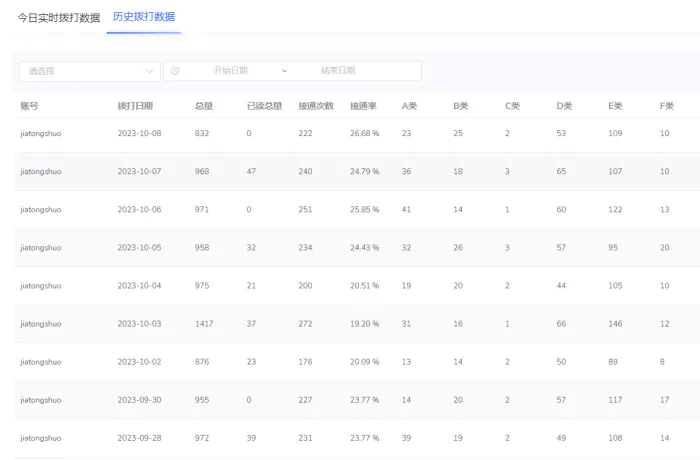Click connect rate 24.79 %
This screenshot has width=700, height=460.
tap(365, 171)
